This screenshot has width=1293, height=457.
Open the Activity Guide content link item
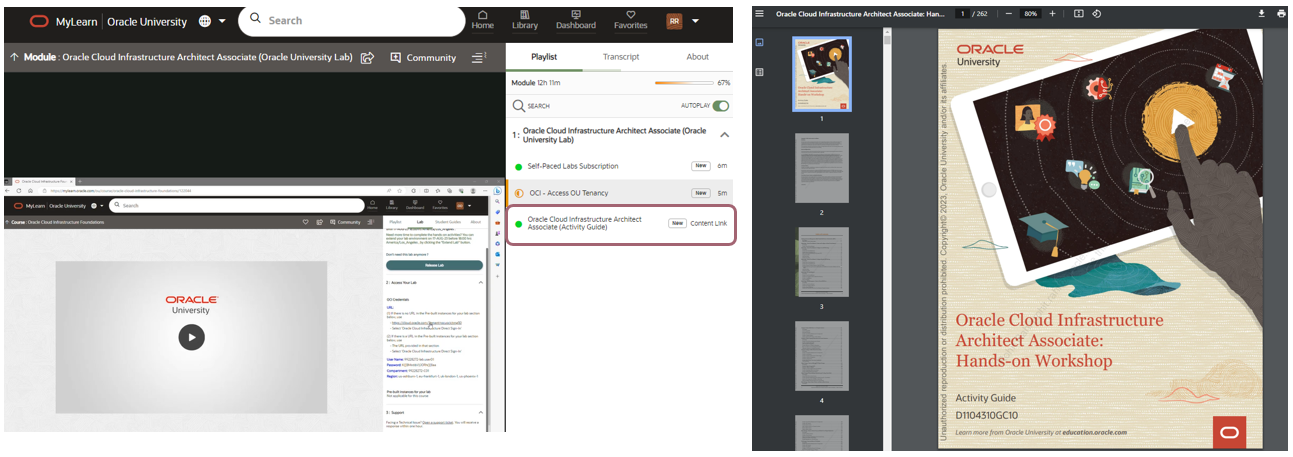coord(621,223)
